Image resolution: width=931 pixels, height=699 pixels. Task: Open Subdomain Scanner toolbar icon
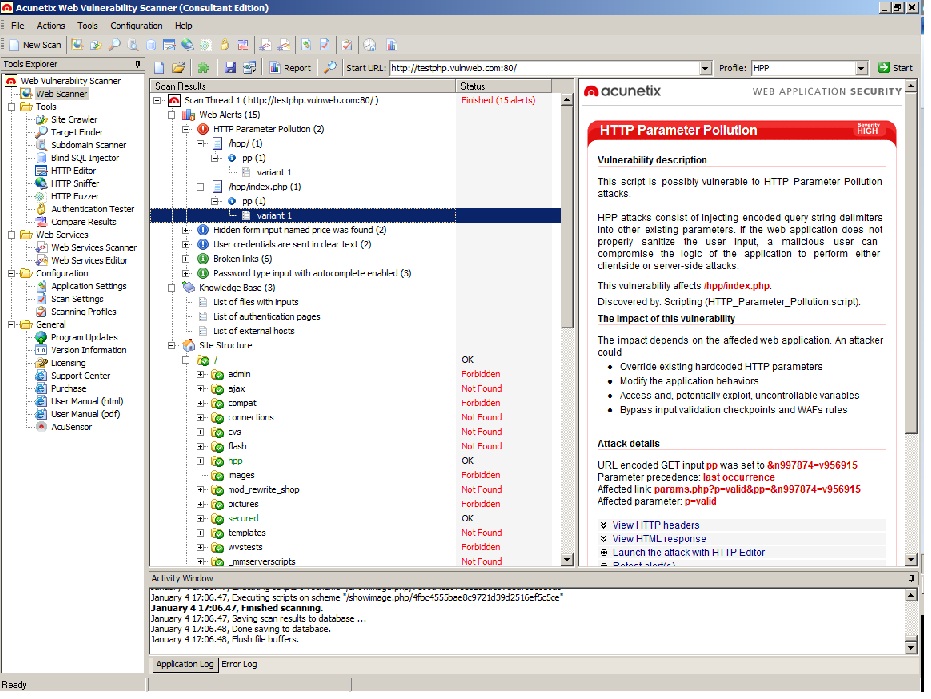(133, 45)
